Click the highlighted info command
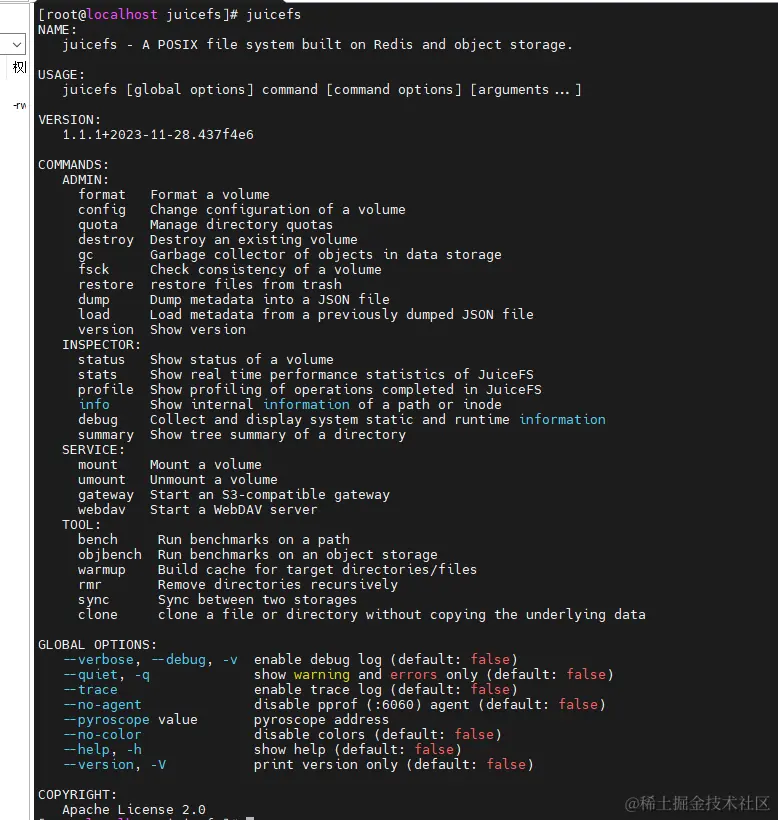The image size is (778, 820). pyautogui.click(x=94, y=405)
